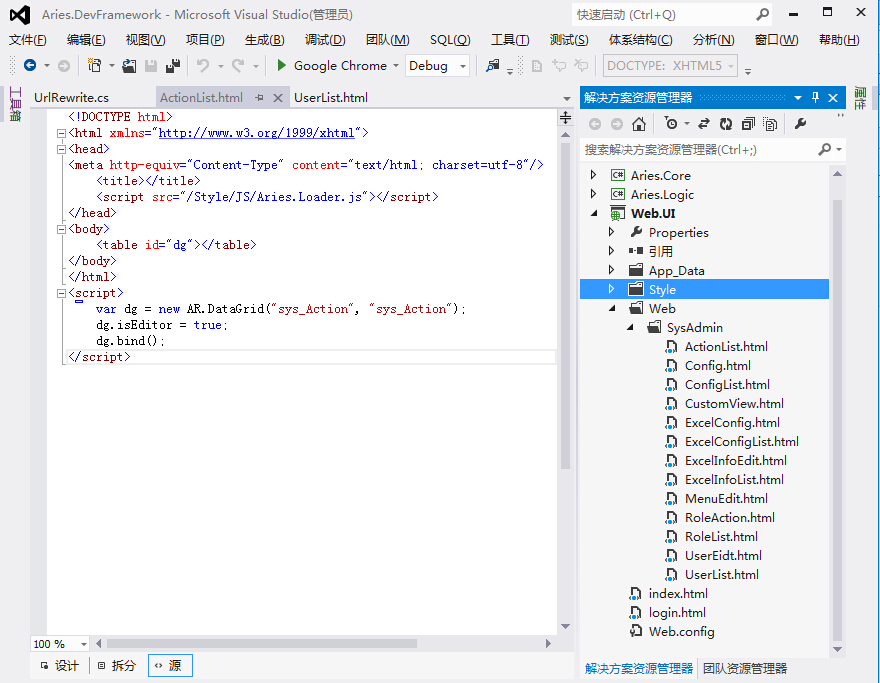Open the 编辑(E) menu
This screenshot has width=880, height=683.
click(x=86, y=40)
